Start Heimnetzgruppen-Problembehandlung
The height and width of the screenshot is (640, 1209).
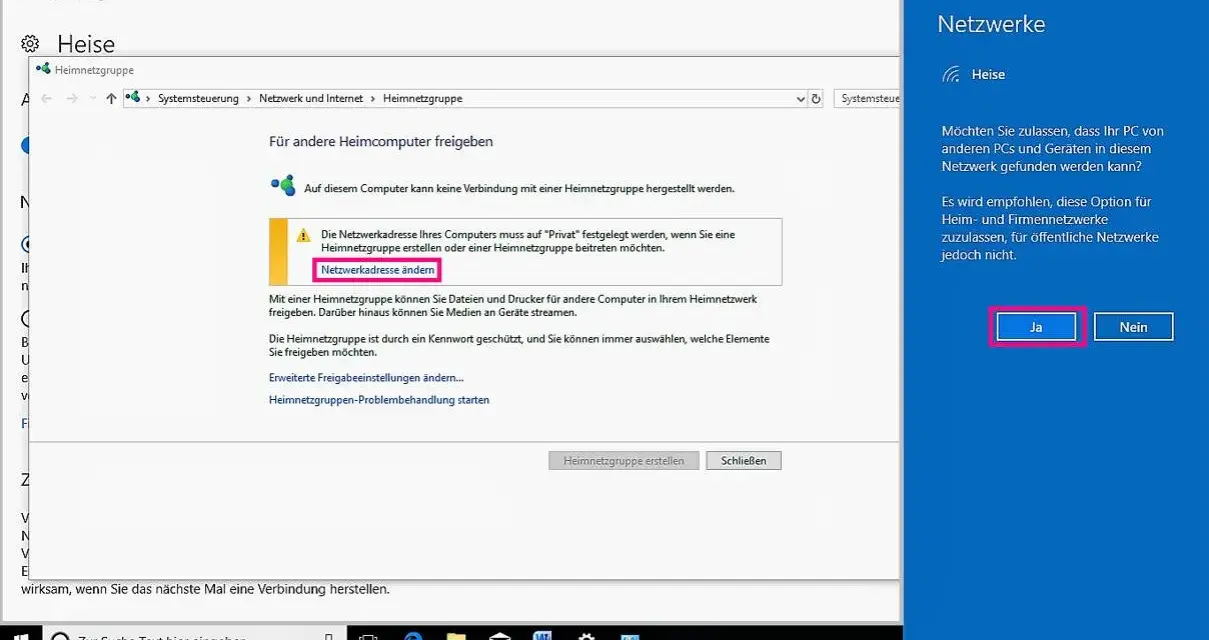coord(379,400)
